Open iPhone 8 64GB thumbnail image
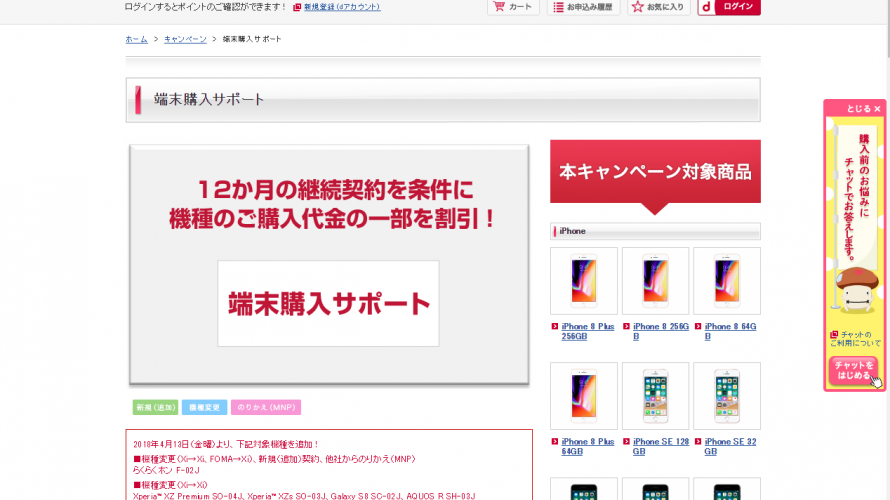The height and width of the screenshot is (500, 890). click(727, 280)
